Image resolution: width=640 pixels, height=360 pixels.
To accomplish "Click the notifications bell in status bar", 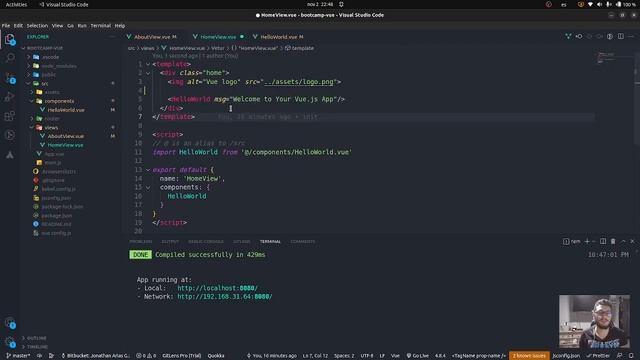I will [x=631, y=356].
